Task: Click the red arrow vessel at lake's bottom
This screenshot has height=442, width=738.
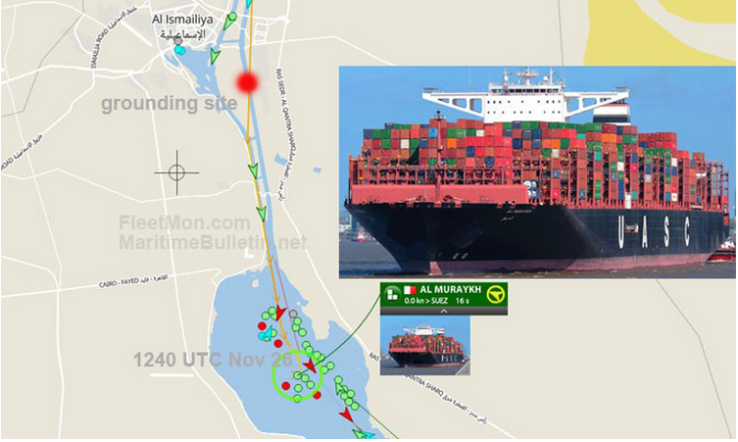Action: [x=346, y=415]
